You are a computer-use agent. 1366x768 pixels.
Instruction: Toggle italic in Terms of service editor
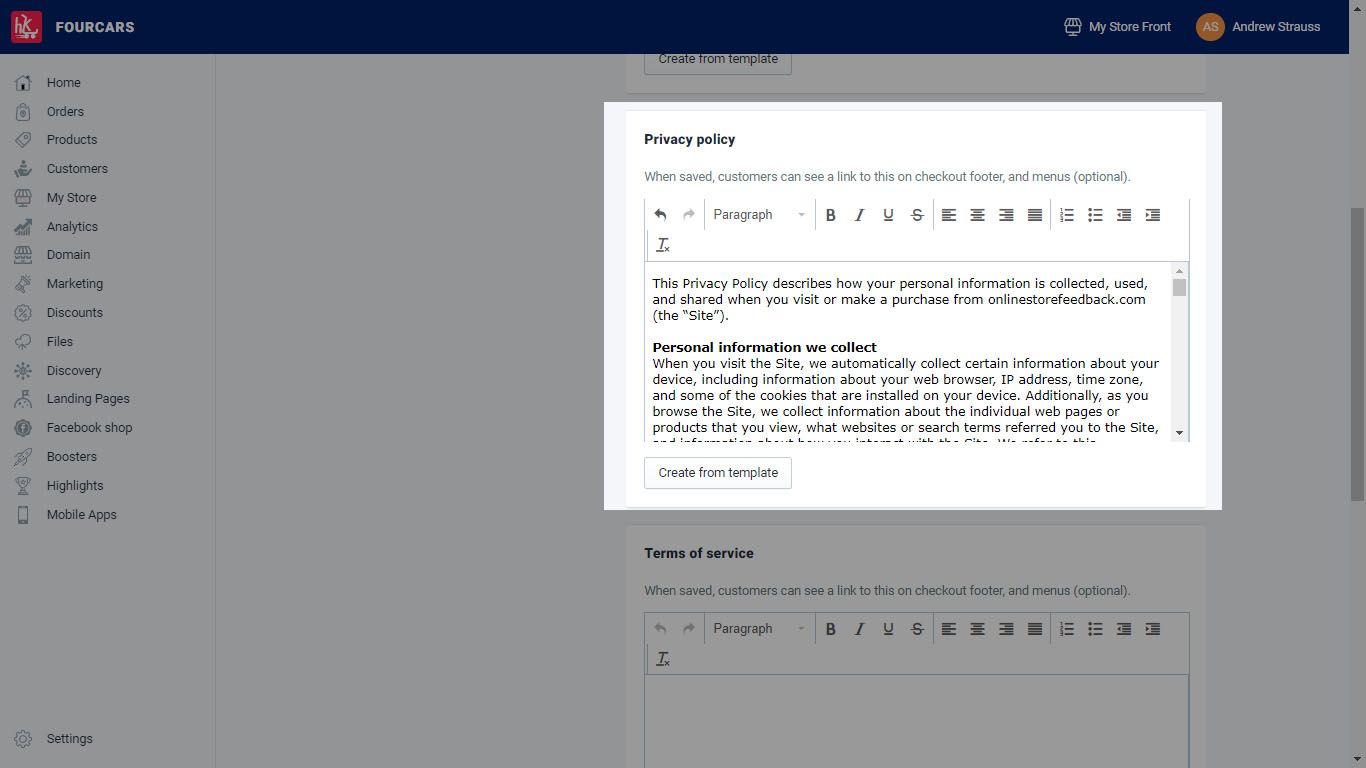pos(859,629)
